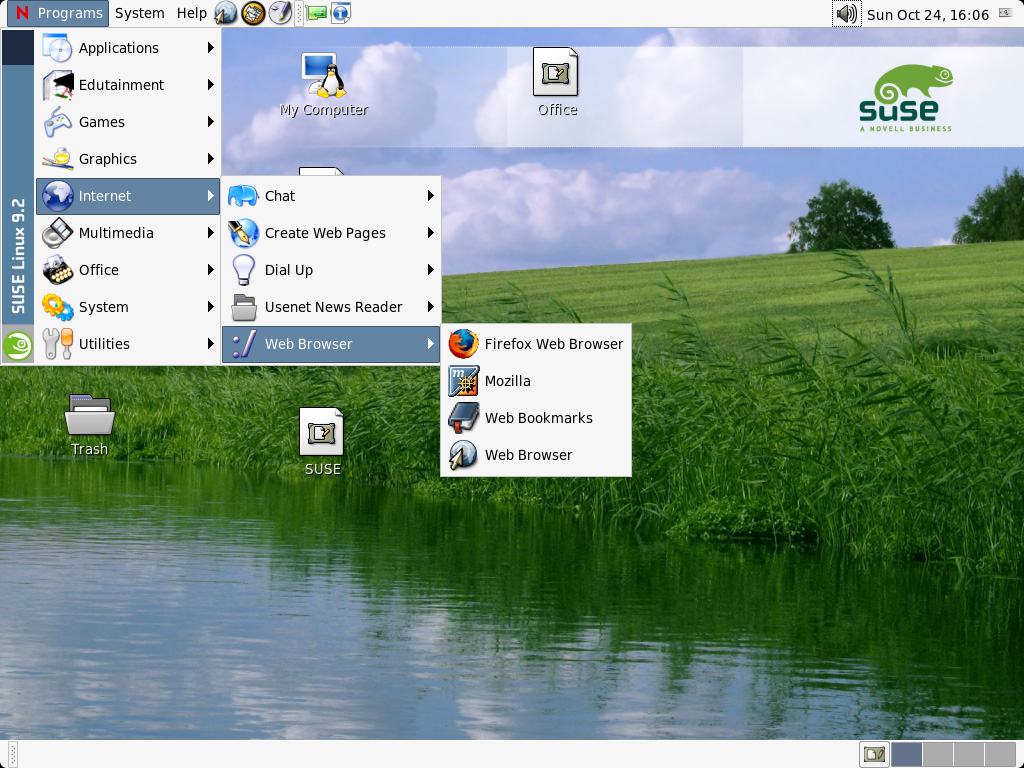
Task: Click the "Office" label in Programs menu
Action: click(x=99, y=270)
